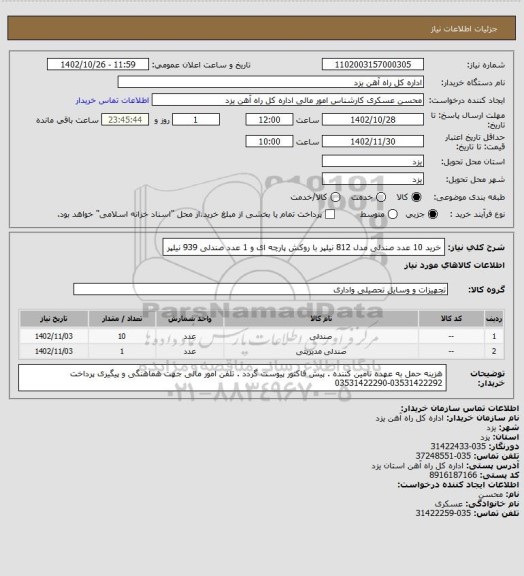
Task: Click the contact phone 37248551-035
Action: pyautogui.click(x=443, y=456)
